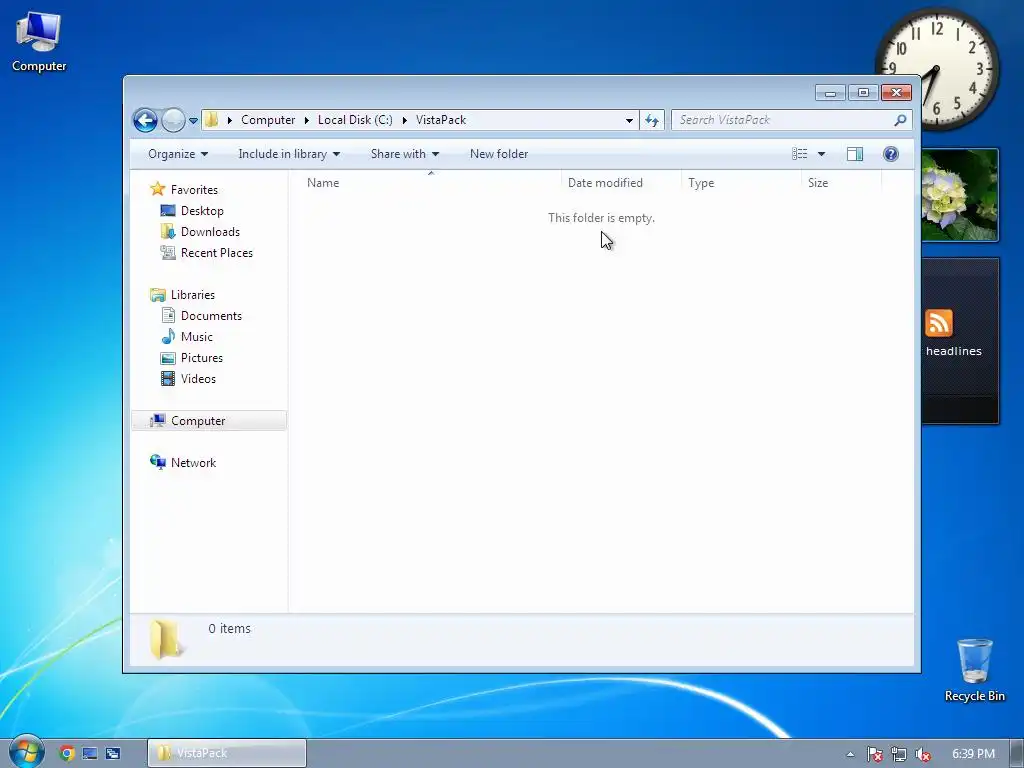1024x768 pixels.
Task: Create a New folder
Action: pos(499,154)
